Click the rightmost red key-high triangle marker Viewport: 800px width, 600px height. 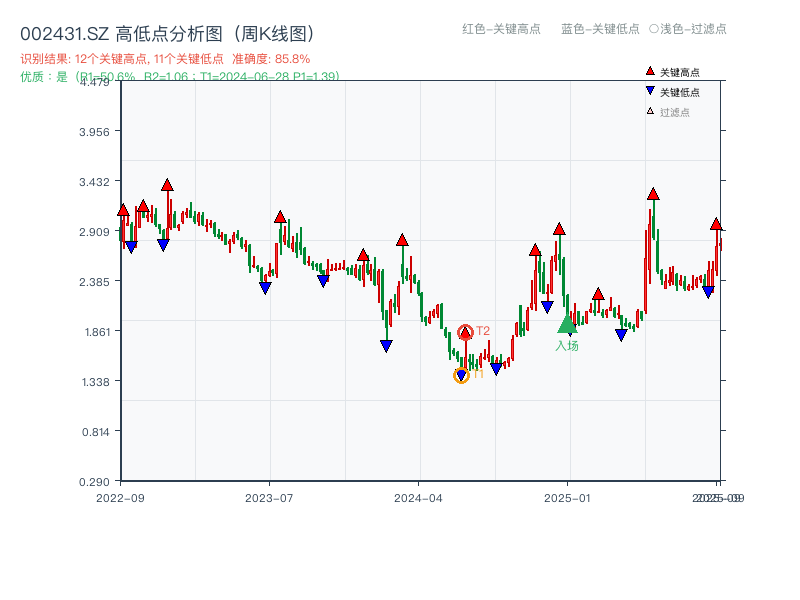tap(716, 226)
